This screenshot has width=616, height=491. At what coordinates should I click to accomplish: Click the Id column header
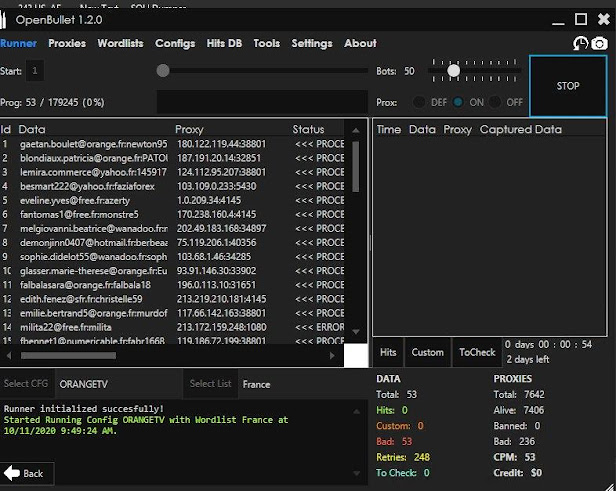[6, 130]
